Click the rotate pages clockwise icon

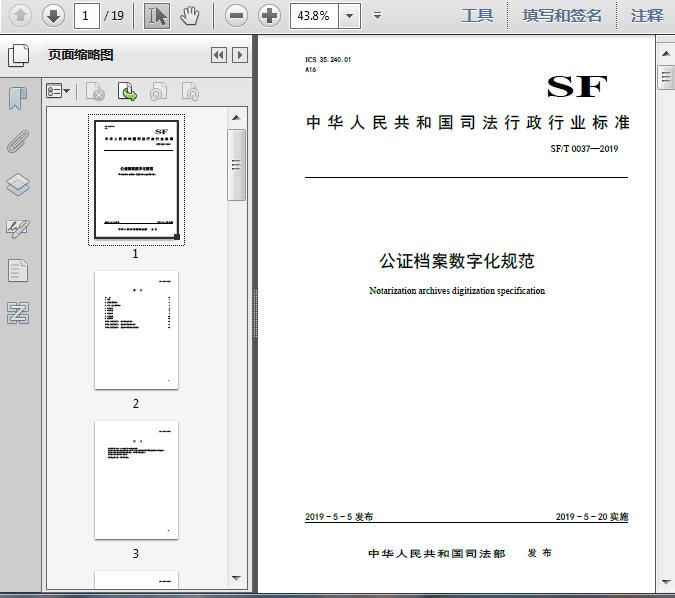[x=190, y=91]
